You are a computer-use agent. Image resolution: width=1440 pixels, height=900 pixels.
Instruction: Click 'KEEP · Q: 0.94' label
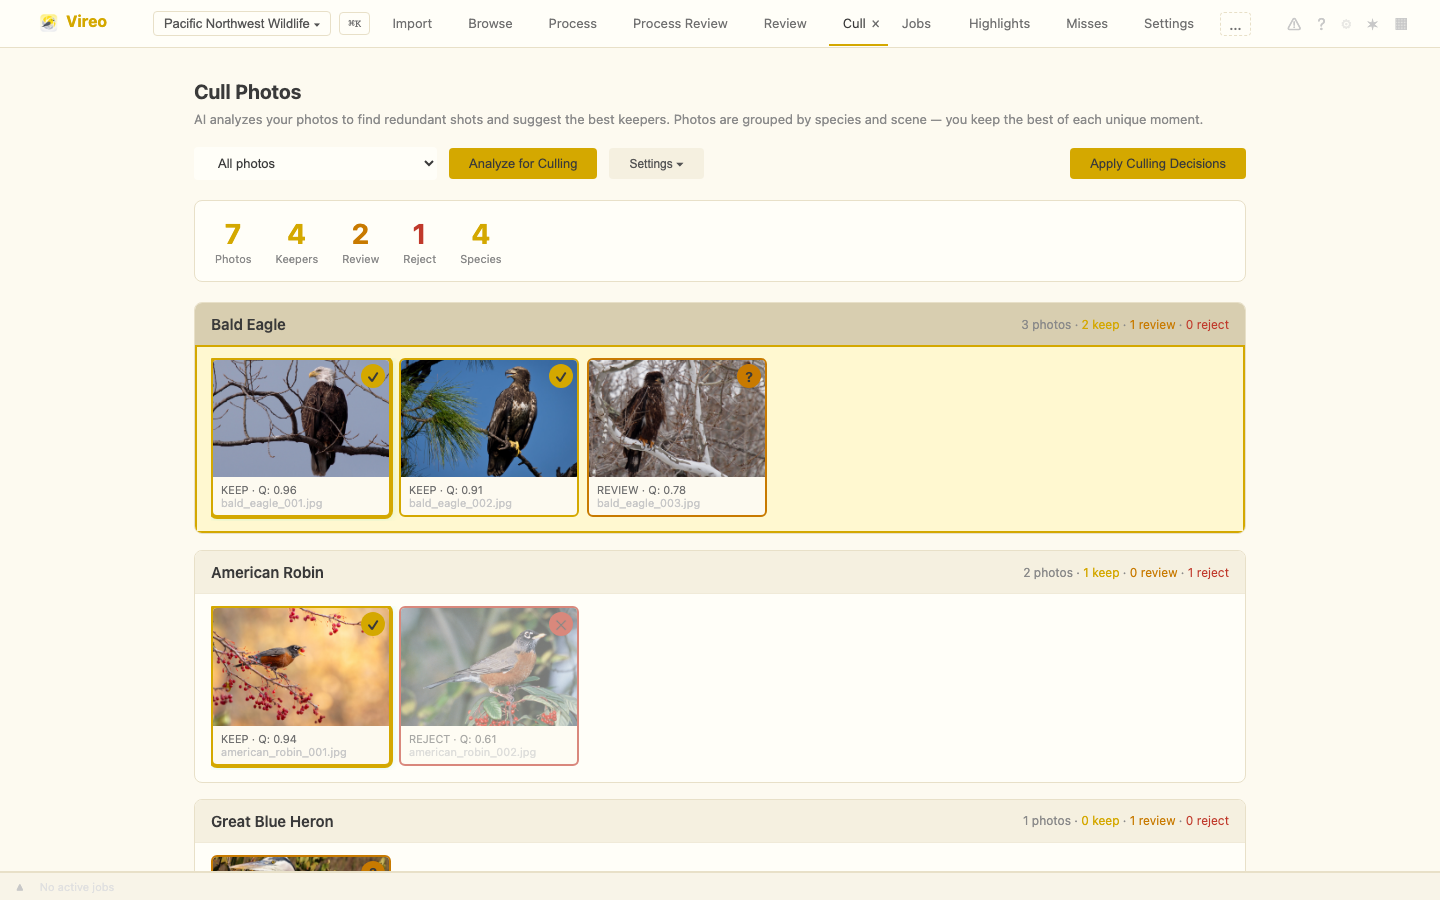point(259,739)
